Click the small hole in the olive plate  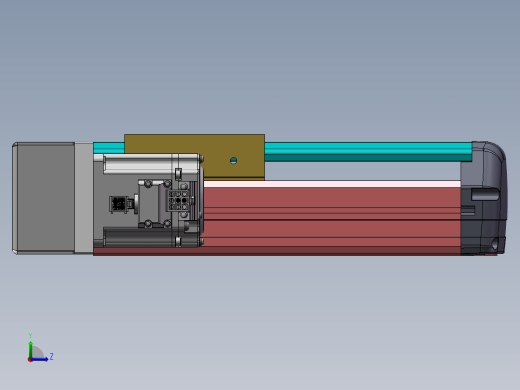tap(234, 161)
